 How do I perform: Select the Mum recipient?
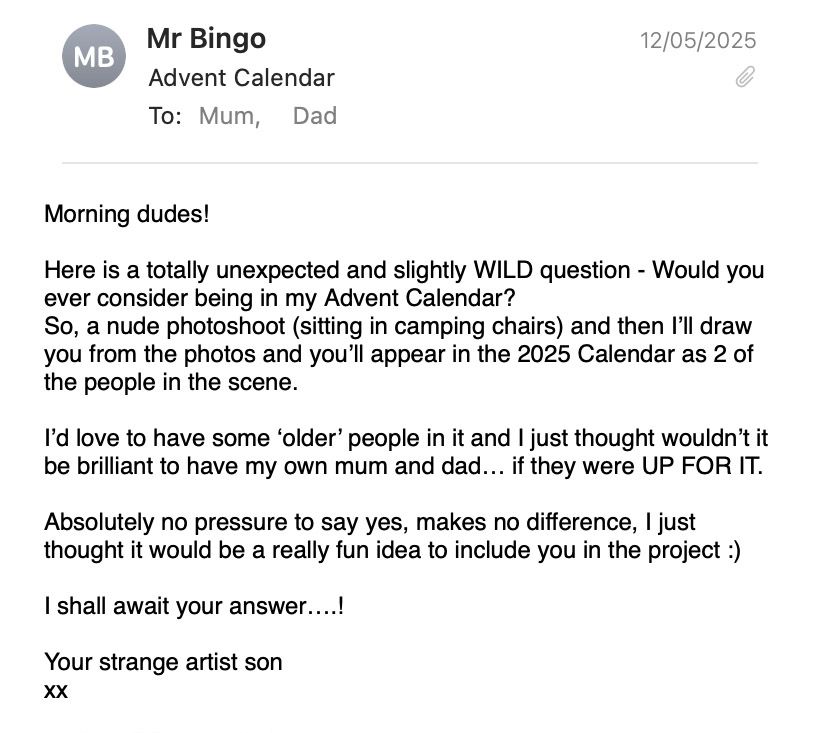click(x=229, y=116)
